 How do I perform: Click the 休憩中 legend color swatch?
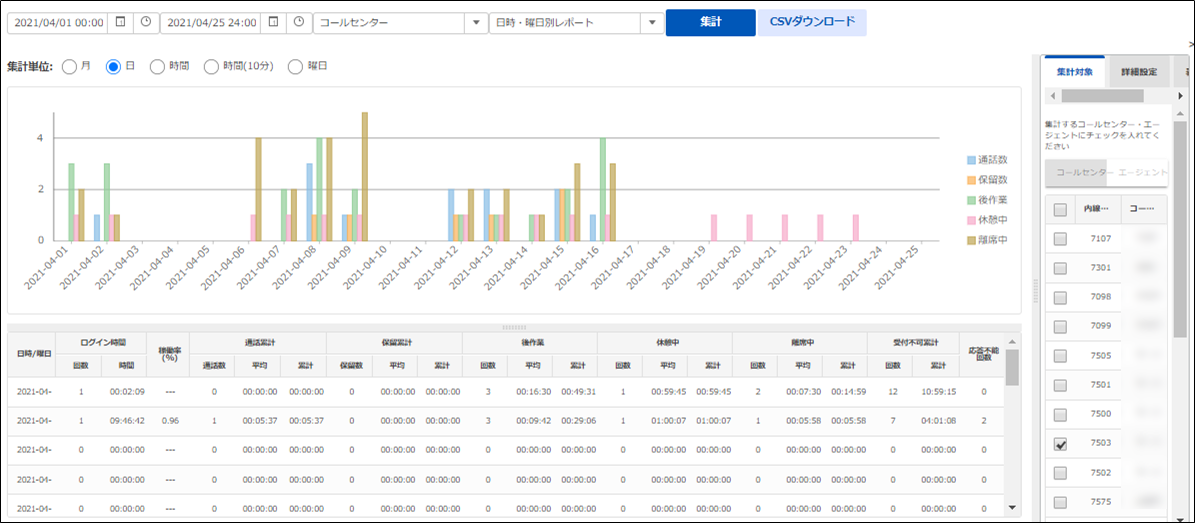(x=970, y=220)
